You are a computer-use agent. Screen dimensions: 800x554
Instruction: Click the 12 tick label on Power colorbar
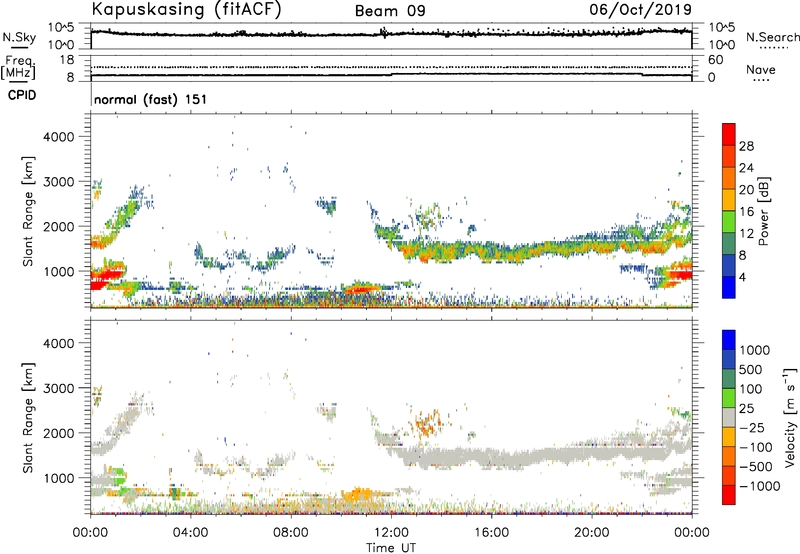click(x=746, y=234)
